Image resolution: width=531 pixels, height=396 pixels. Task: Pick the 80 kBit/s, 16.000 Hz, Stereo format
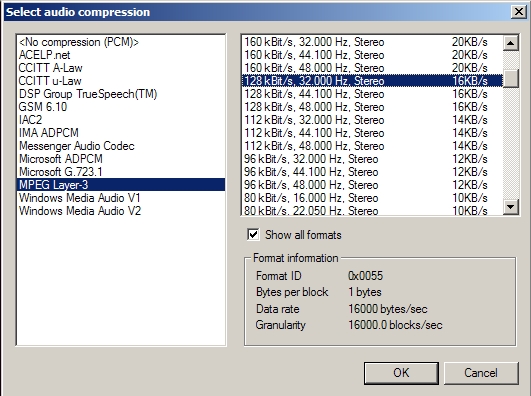[372, 198]
